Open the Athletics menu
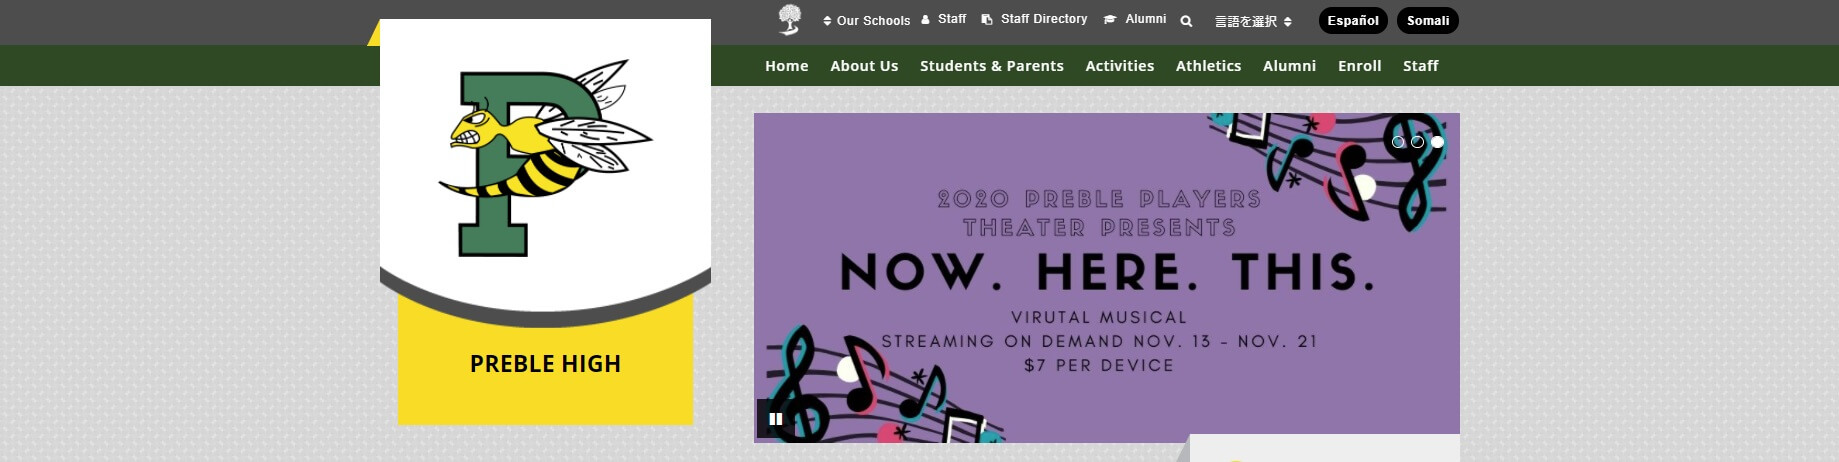Image resolution: width=1839 pixels, height=462 pixels. click(1208, 66)
